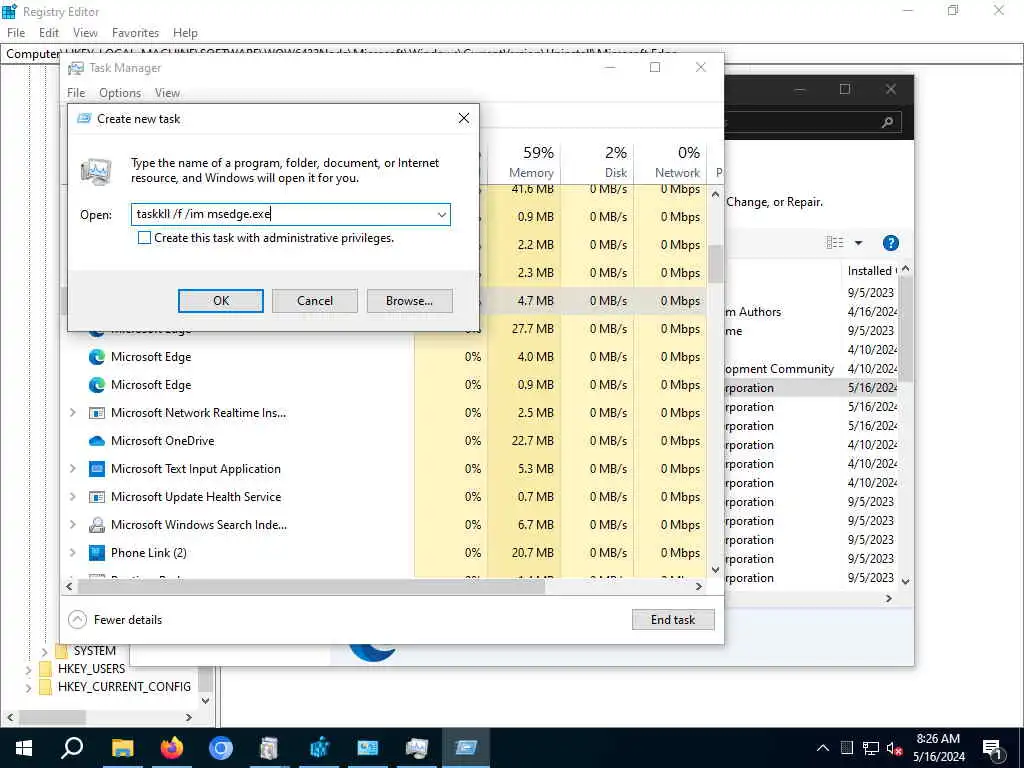The image size is (1024, 768).
Task: Open taskbar search
Action: [x=72, y=748]
